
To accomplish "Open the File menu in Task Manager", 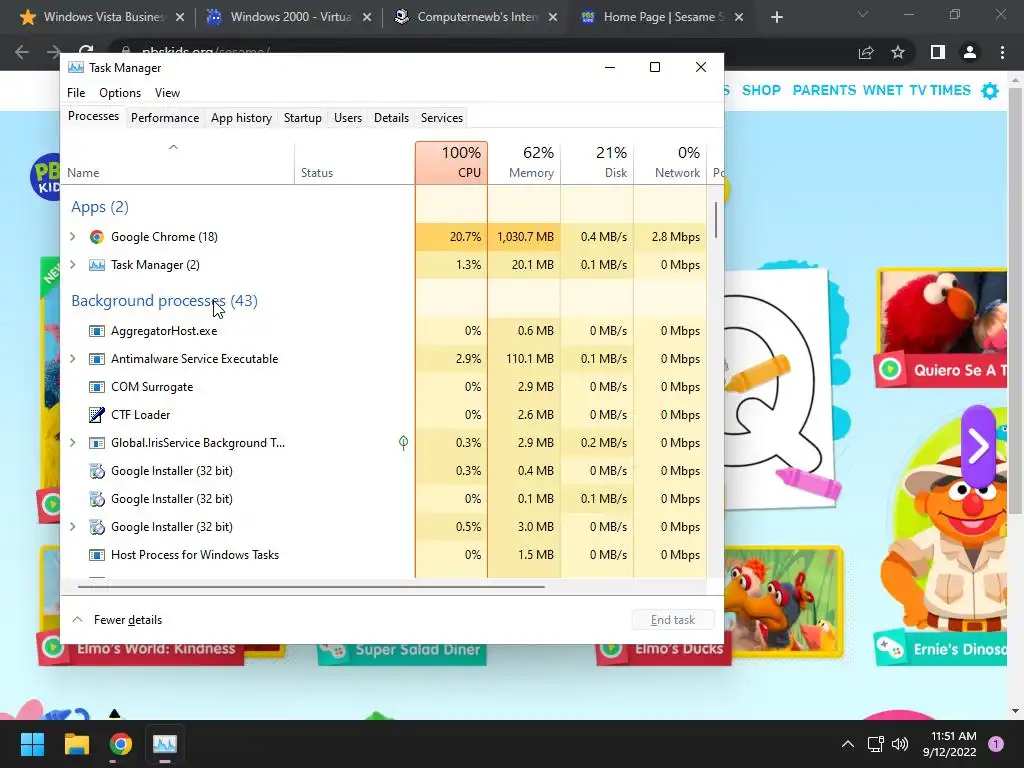I will (76, 93).
